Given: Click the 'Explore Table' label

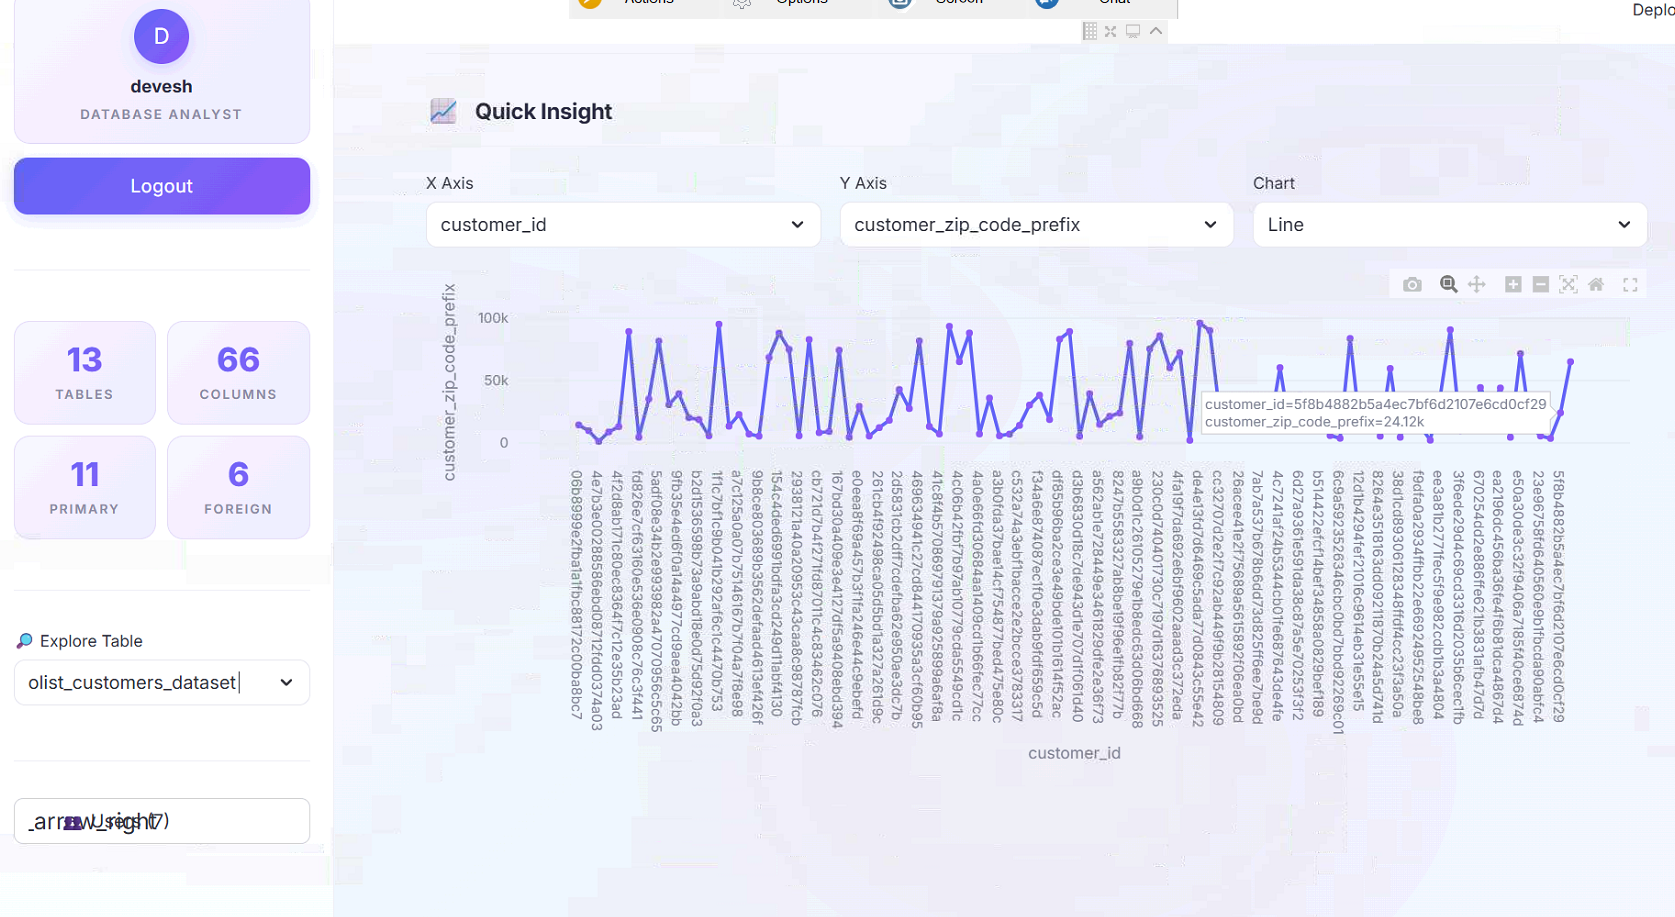Looking at the screenshot, I should (91, 641).
